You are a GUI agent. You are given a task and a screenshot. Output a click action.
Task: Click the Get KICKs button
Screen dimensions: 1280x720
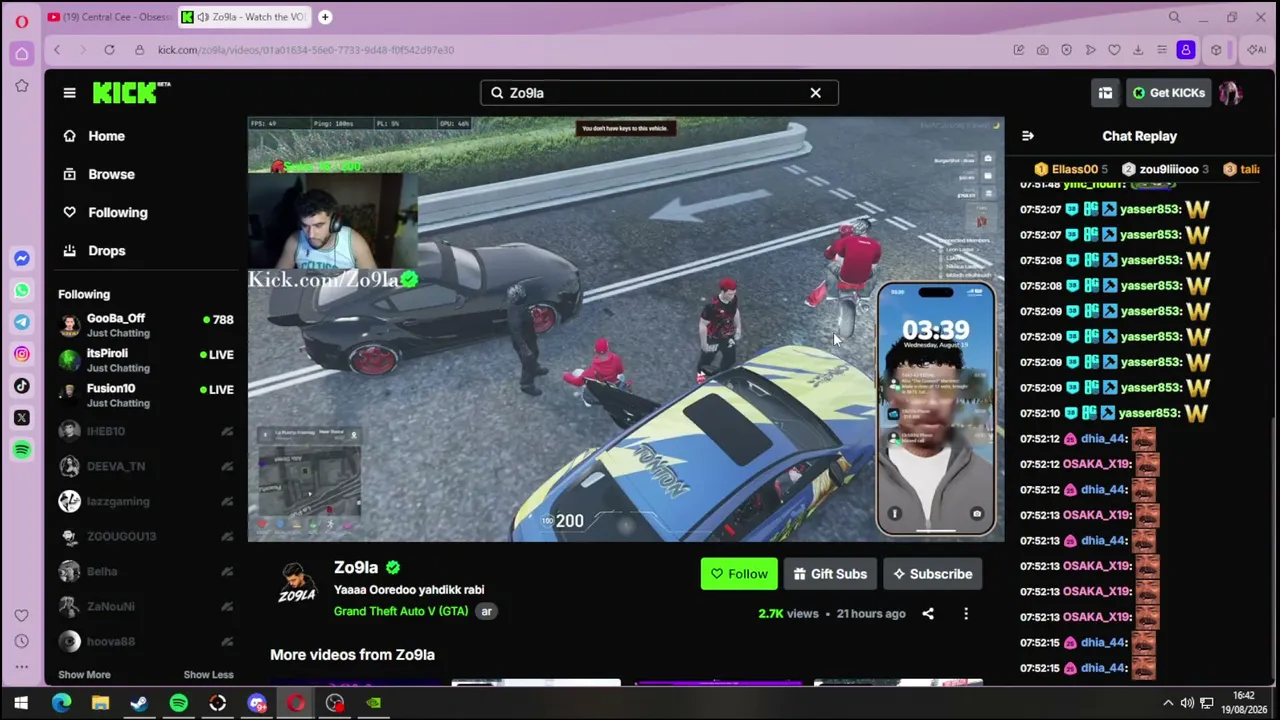[1168, 93]
